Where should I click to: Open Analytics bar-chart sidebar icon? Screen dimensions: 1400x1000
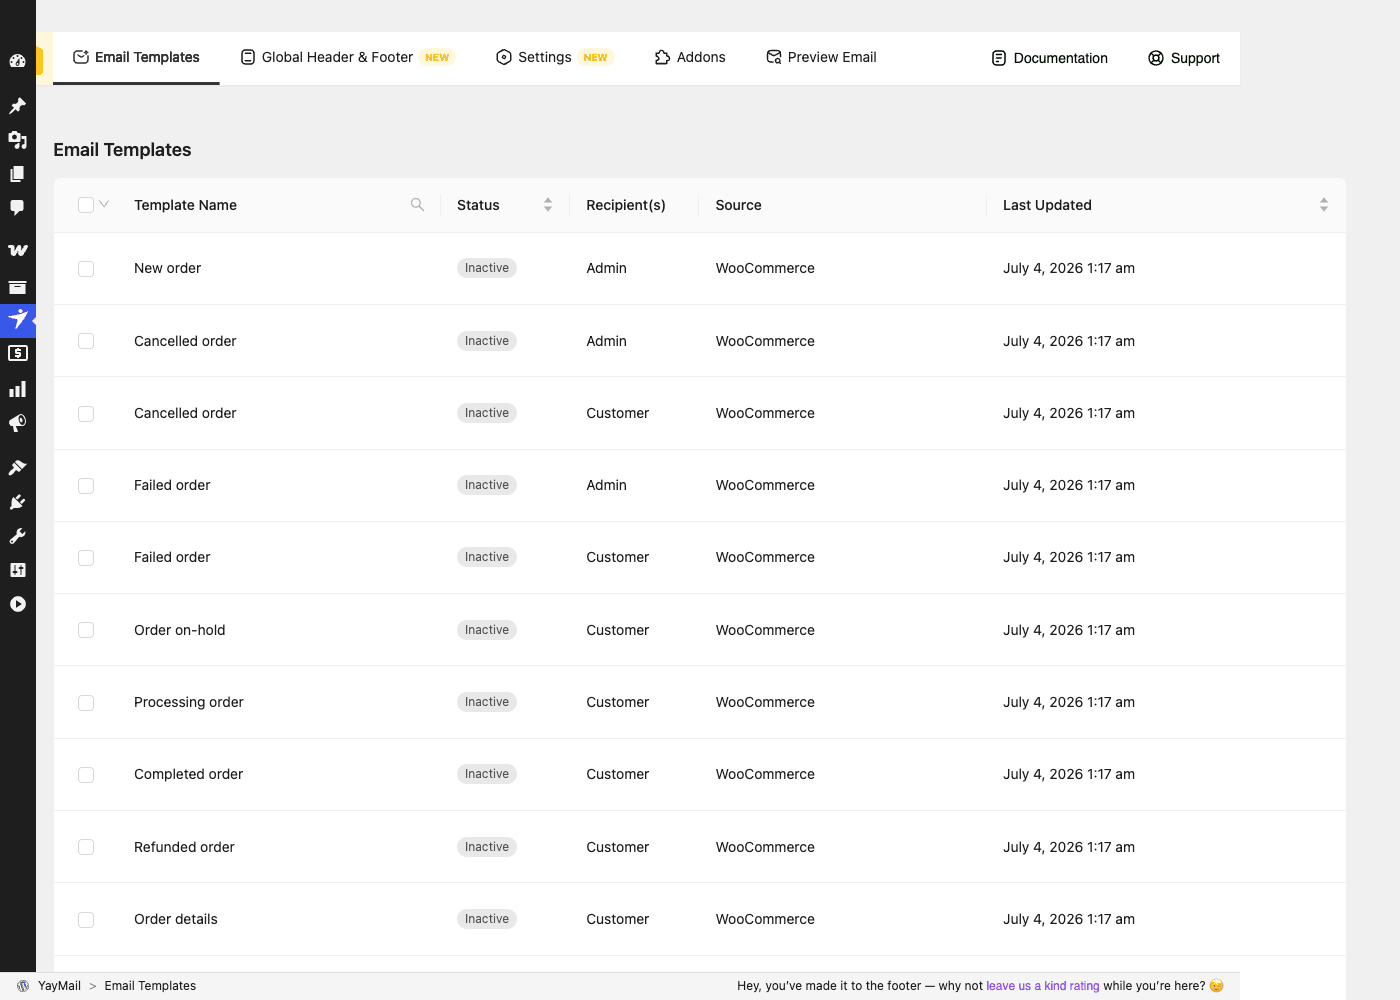[17, 389]
